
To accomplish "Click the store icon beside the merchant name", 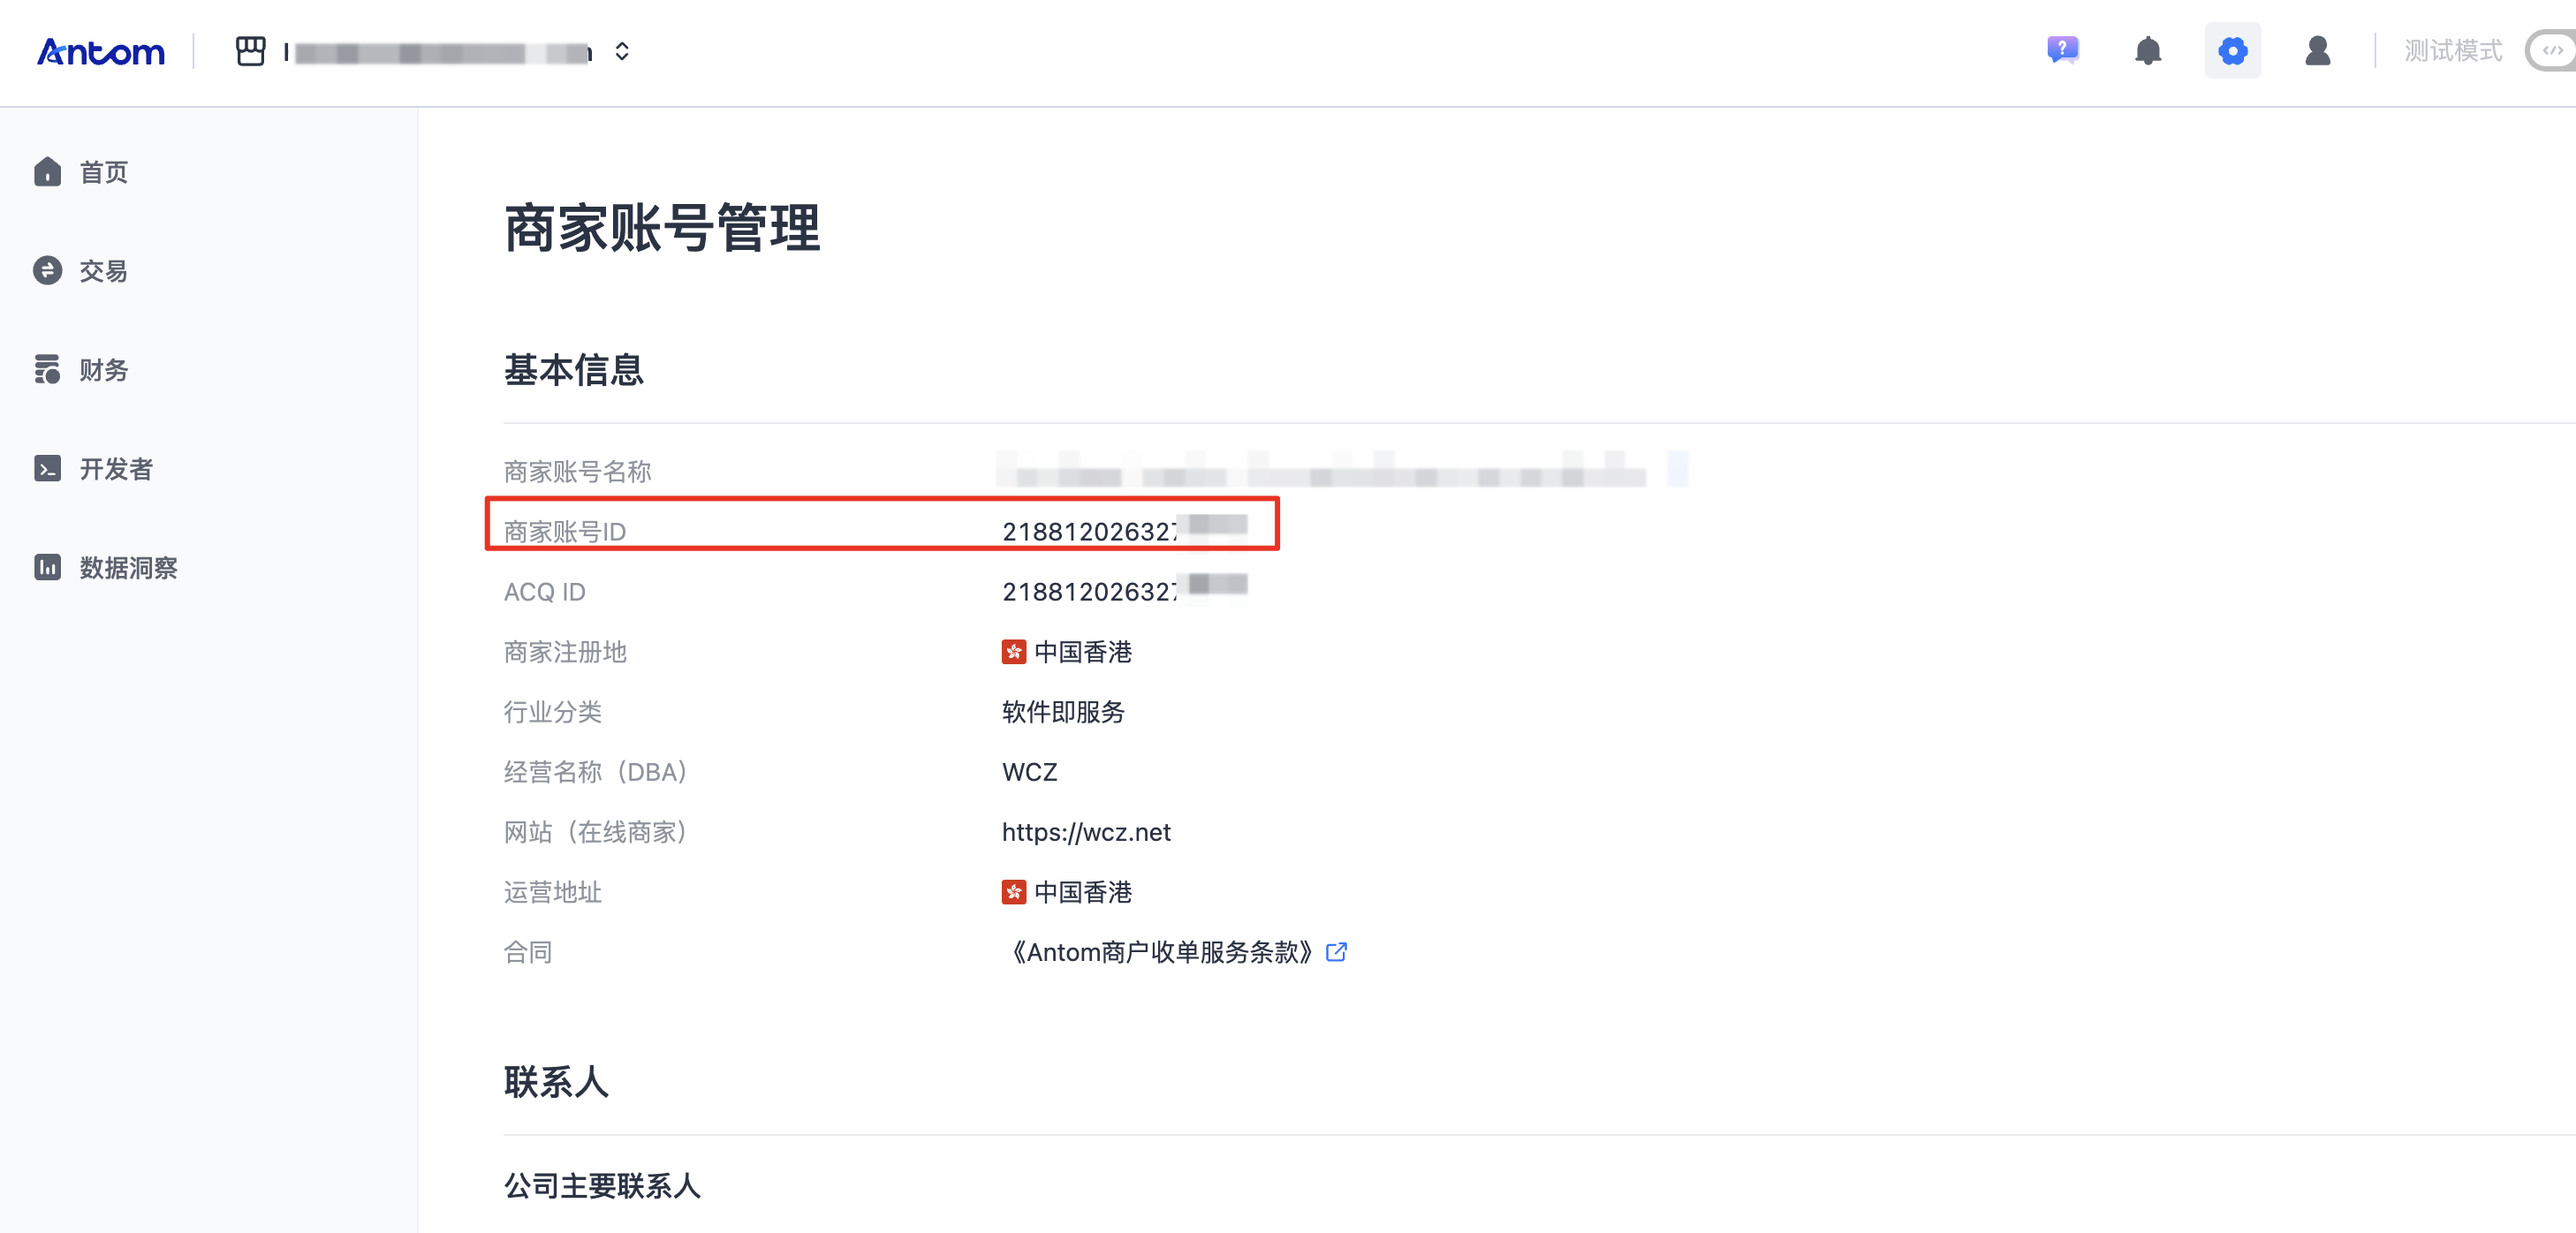I will [250, 51].
